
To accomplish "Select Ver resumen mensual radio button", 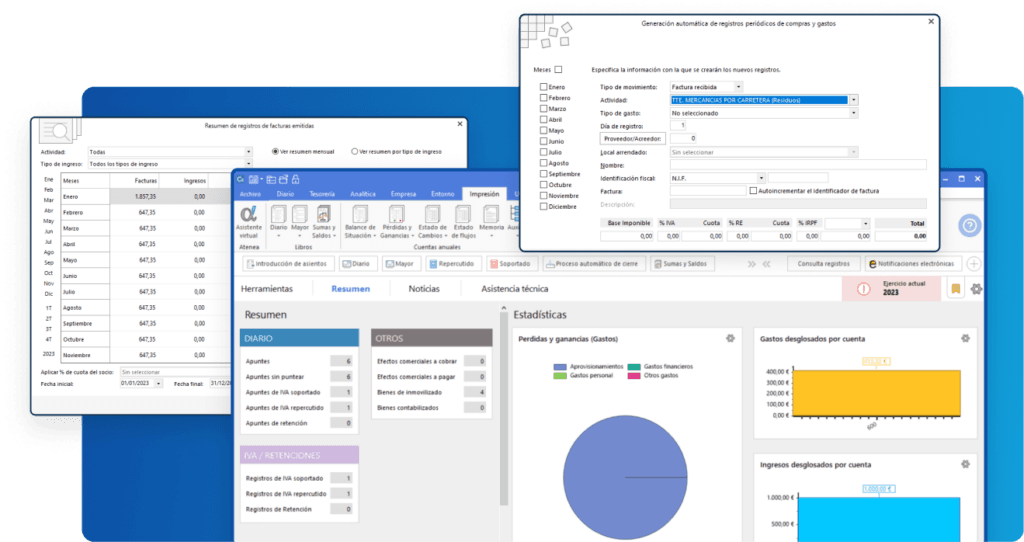I will [x=275, y=151].
